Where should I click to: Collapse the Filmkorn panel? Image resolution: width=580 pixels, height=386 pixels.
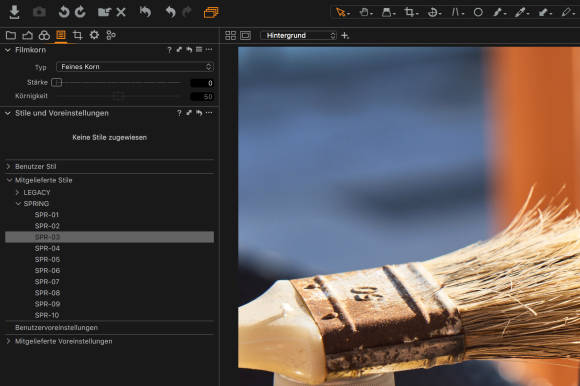[x=7, y=50]
